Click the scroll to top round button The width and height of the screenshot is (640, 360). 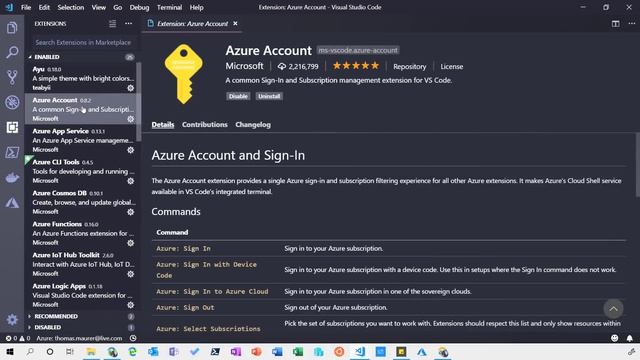pos(613,309)
